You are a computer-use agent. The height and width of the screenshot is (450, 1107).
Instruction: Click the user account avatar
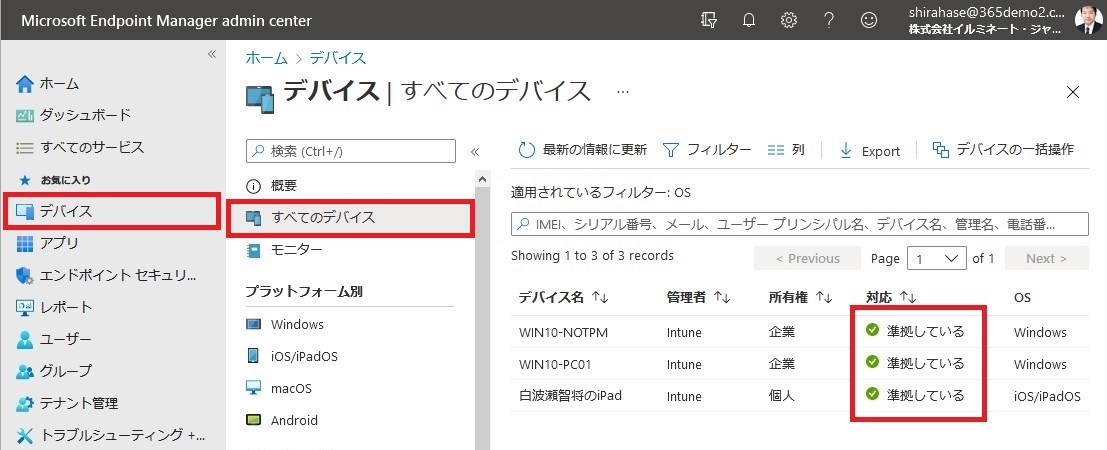[x=1088, y=20]
